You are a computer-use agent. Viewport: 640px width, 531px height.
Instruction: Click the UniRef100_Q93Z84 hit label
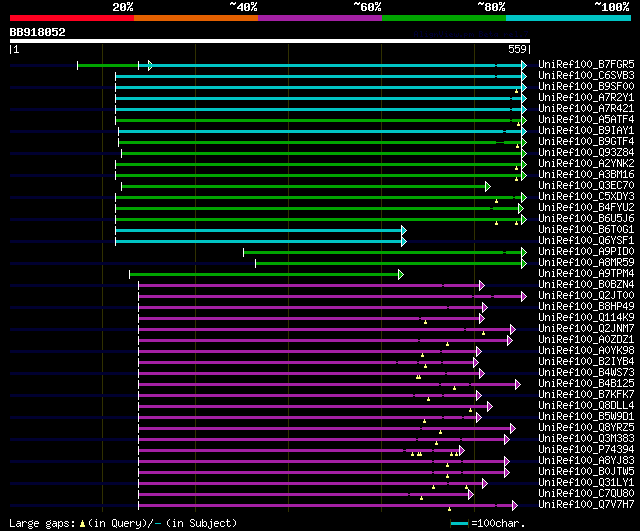pos(586,153)
